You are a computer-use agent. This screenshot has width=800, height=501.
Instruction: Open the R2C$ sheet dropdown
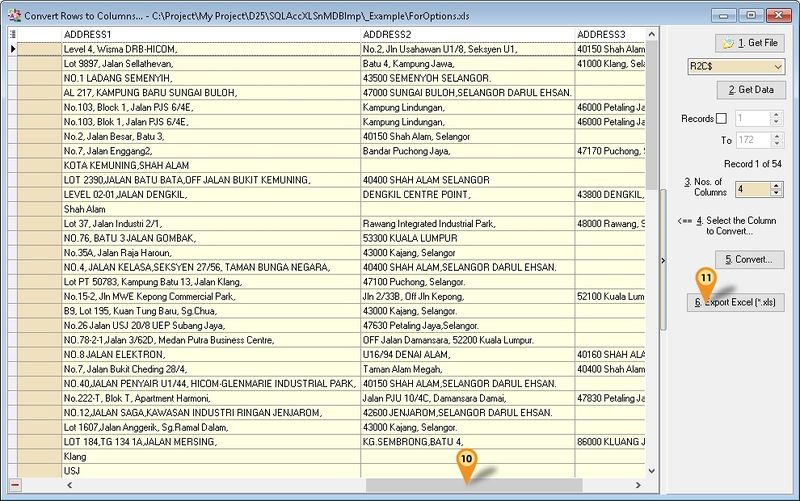coord(775,67)
